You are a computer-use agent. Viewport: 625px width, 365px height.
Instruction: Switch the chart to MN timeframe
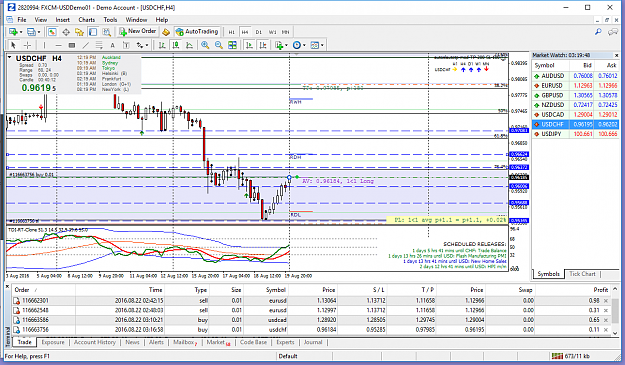click(285, 32)
